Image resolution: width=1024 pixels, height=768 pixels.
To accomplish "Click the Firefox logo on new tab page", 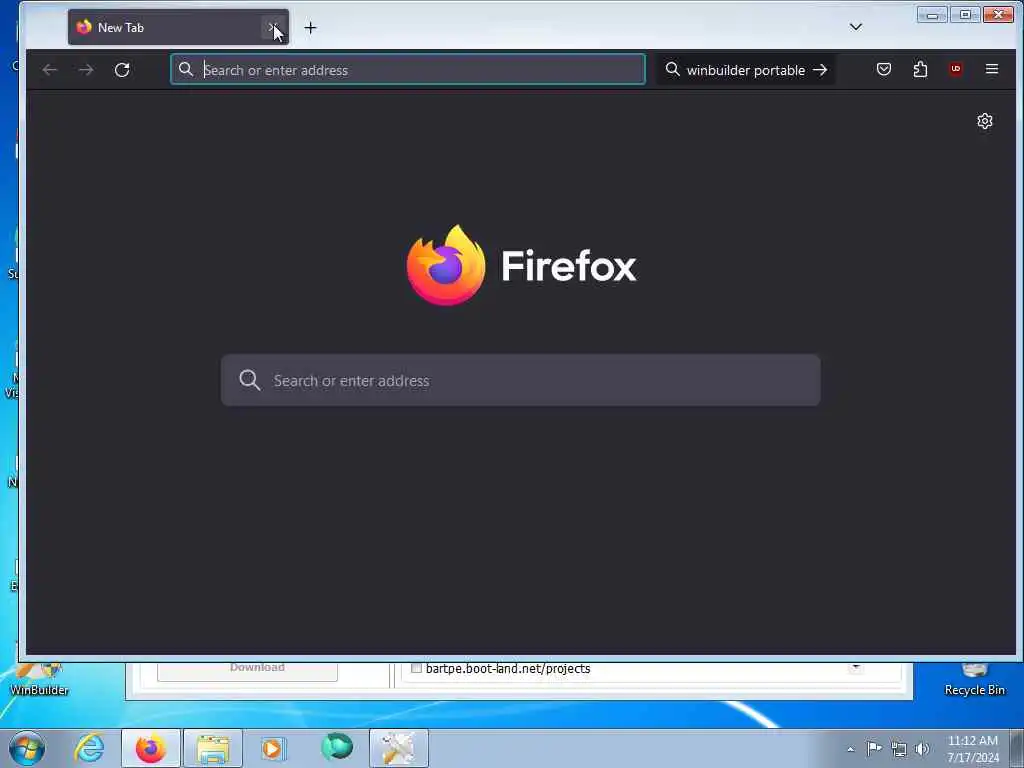I will click(x=520, y=265).
